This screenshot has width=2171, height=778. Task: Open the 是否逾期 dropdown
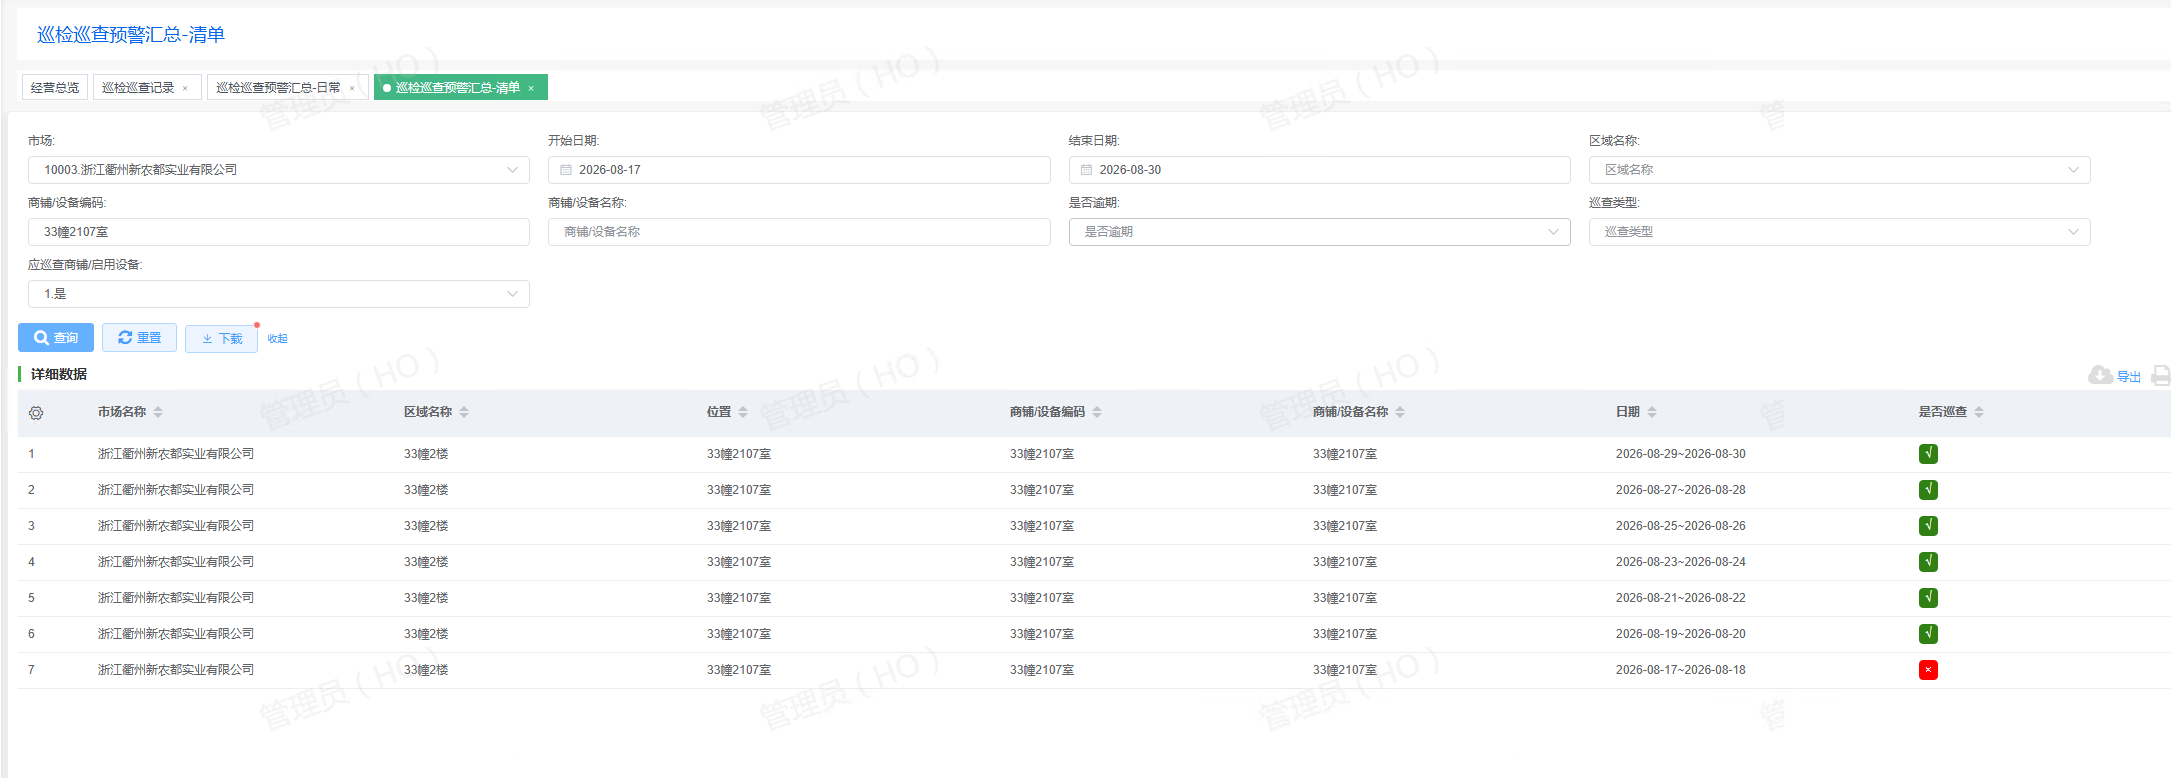pyautogui.click(x=1319, y=232)
